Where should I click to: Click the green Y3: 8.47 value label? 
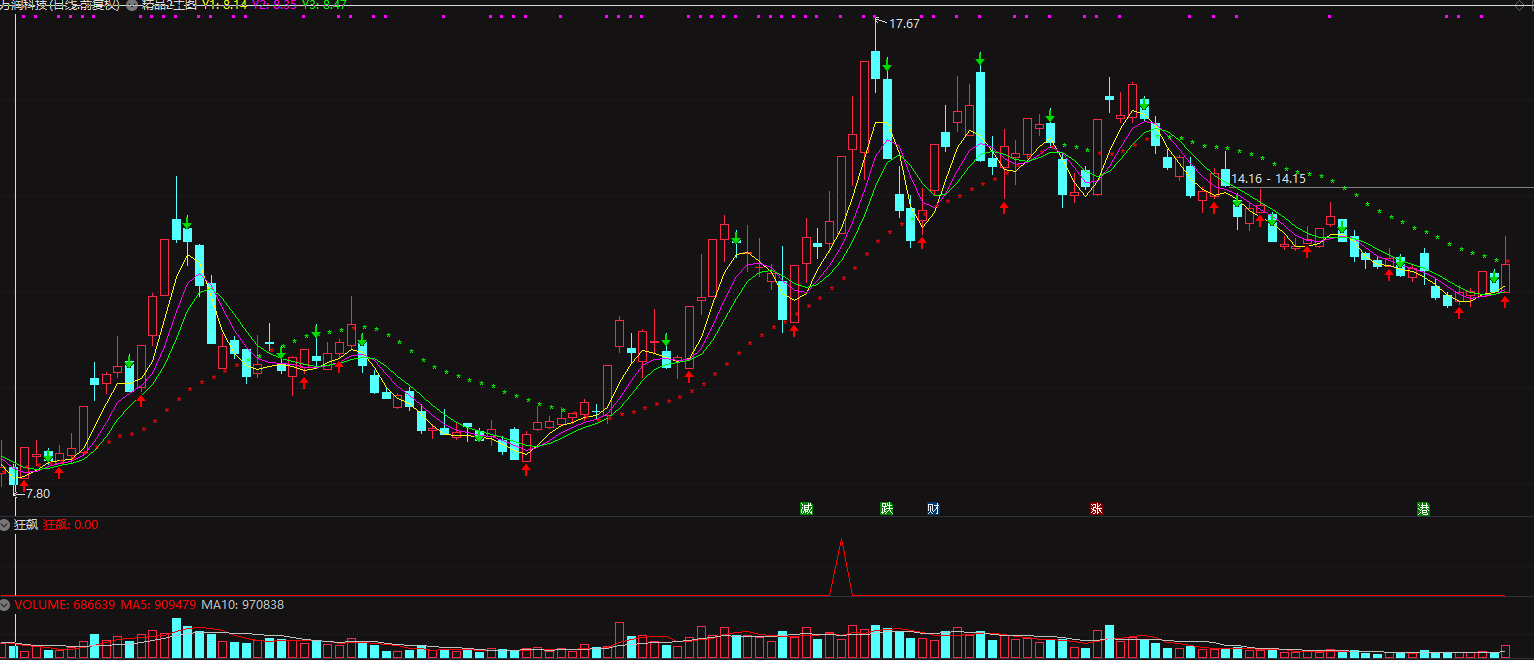(324, 5)
